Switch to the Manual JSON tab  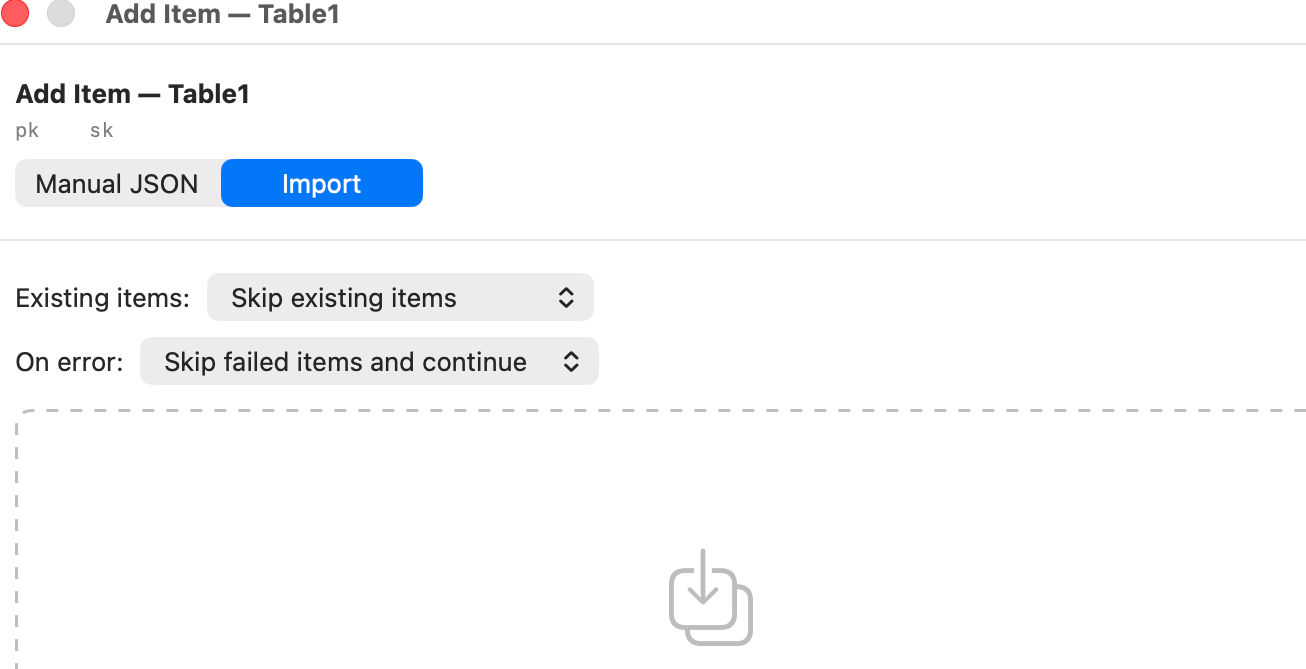(118, 184)
